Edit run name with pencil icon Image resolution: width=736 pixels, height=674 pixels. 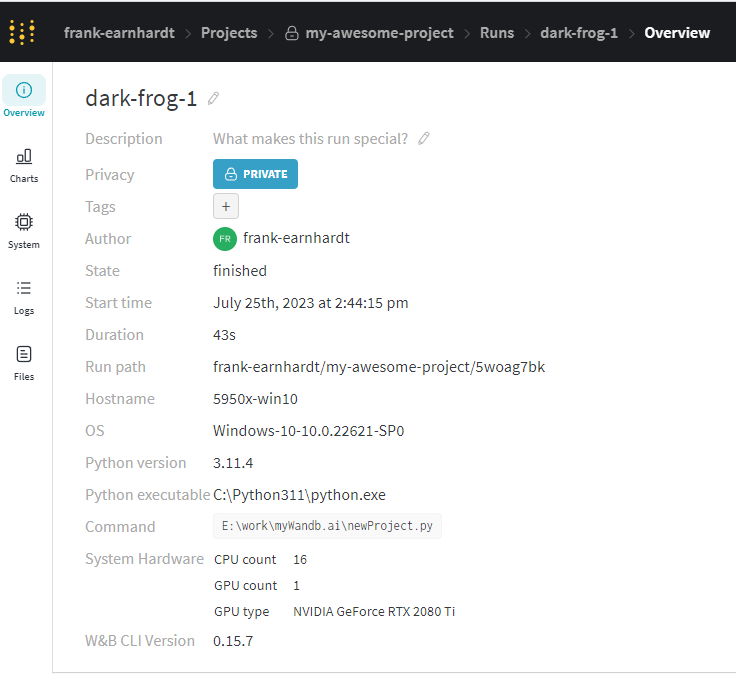(214, 98)
